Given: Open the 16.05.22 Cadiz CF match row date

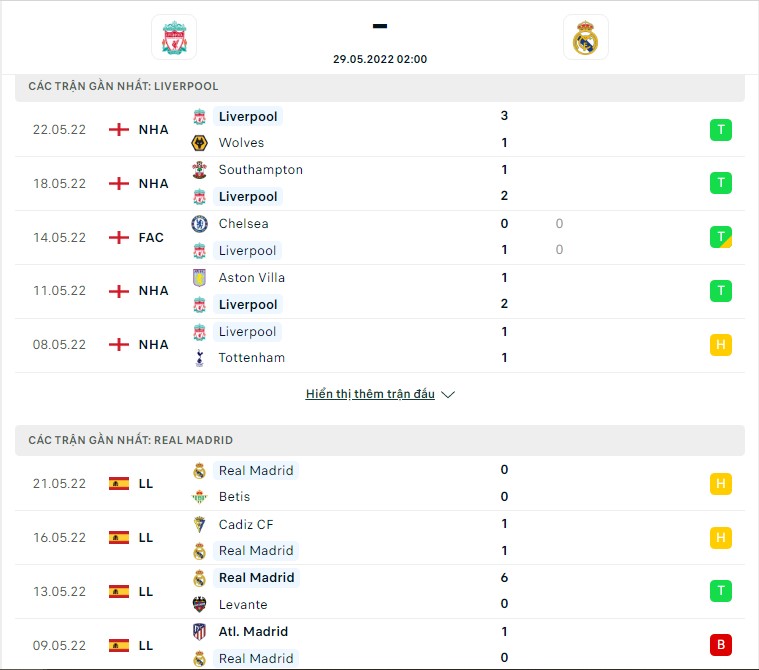Looking at the screenshot, I should tap(59, 537).
